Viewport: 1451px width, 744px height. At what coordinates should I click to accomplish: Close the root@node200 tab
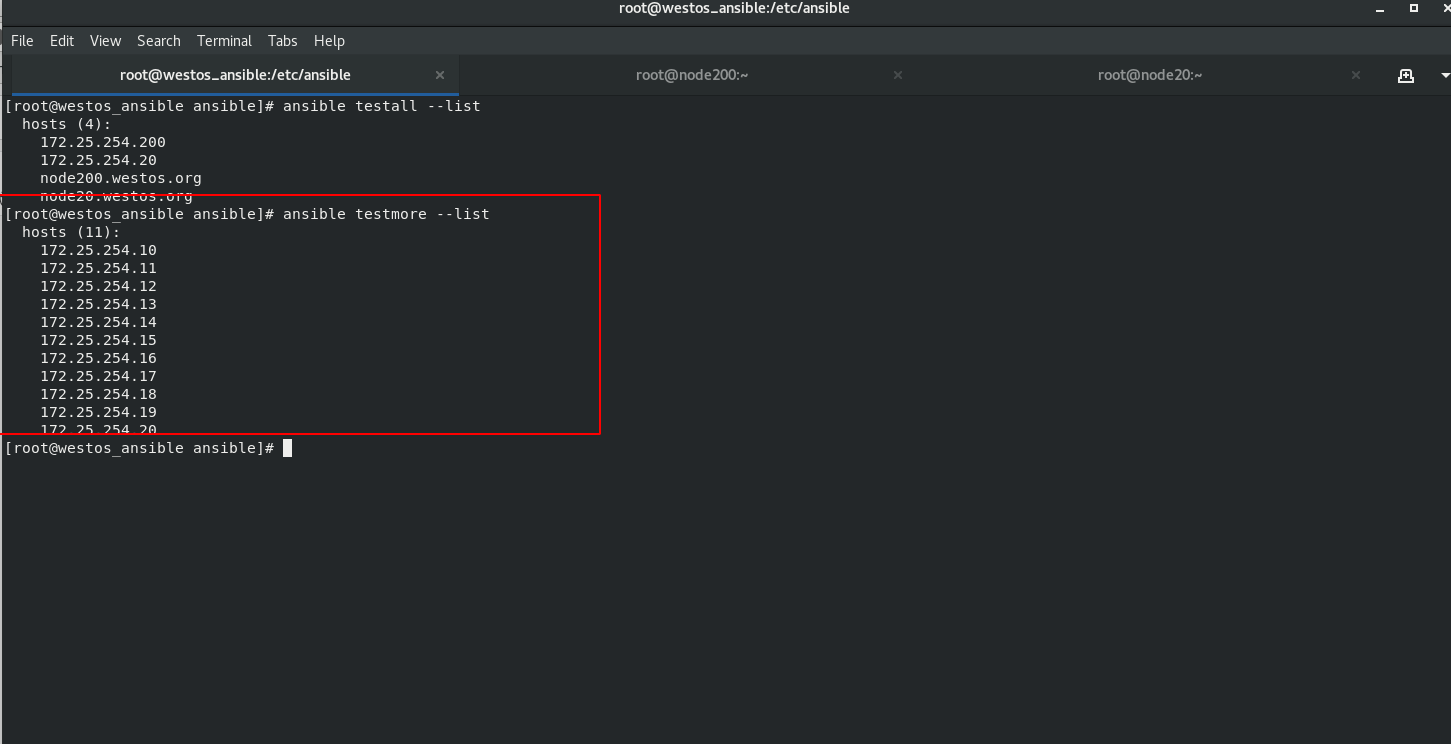tap(898, 75)
